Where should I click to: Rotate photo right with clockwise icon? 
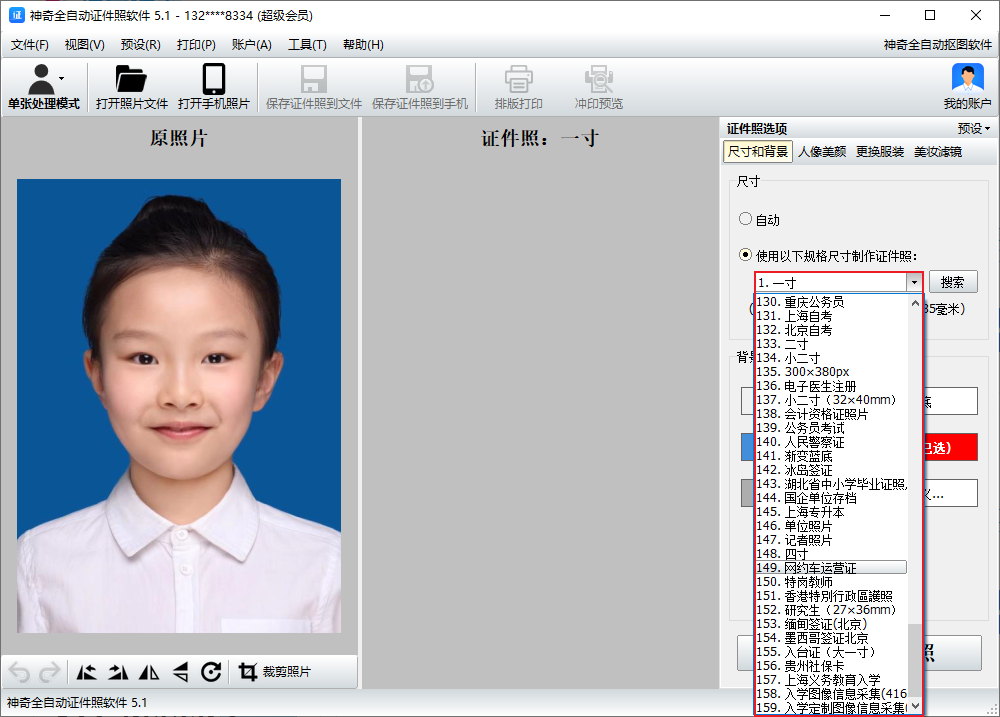pos(118,672)
